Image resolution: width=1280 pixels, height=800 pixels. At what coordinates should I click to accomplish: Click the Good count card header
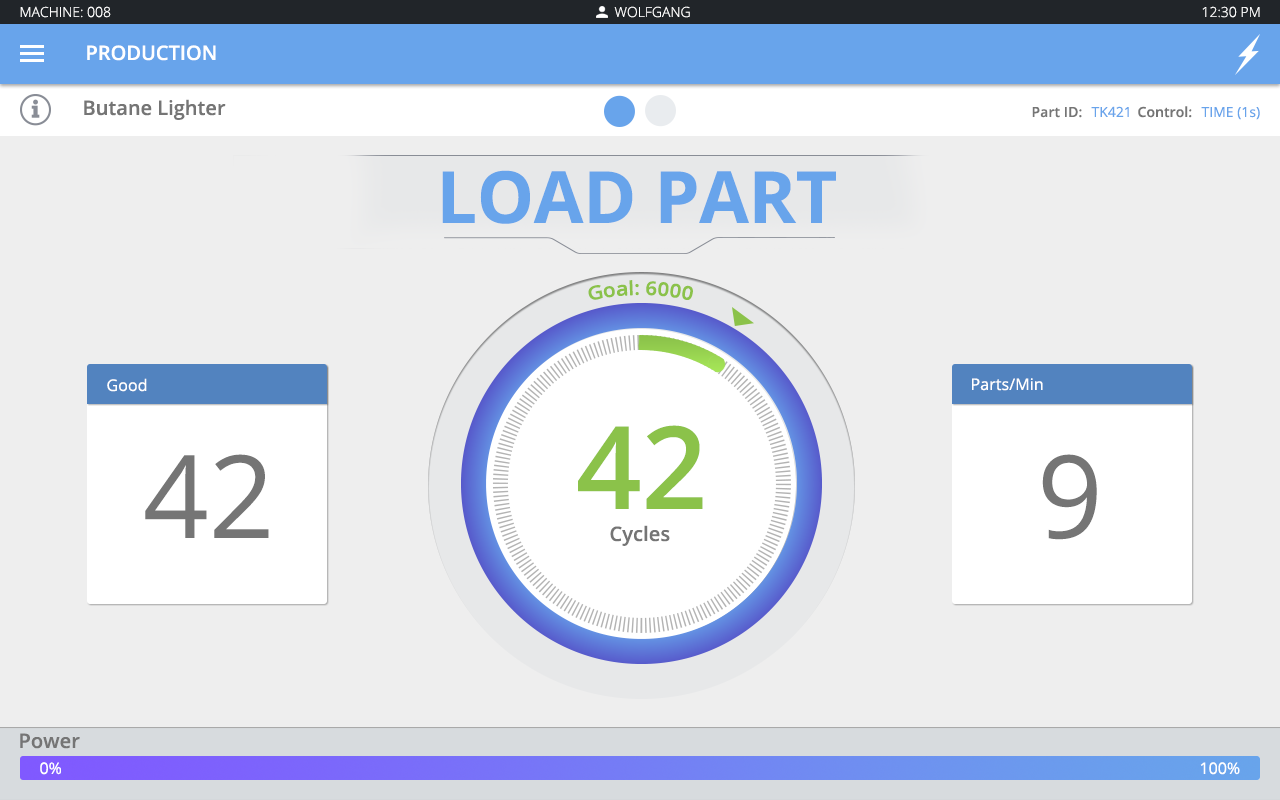(207, 385)
